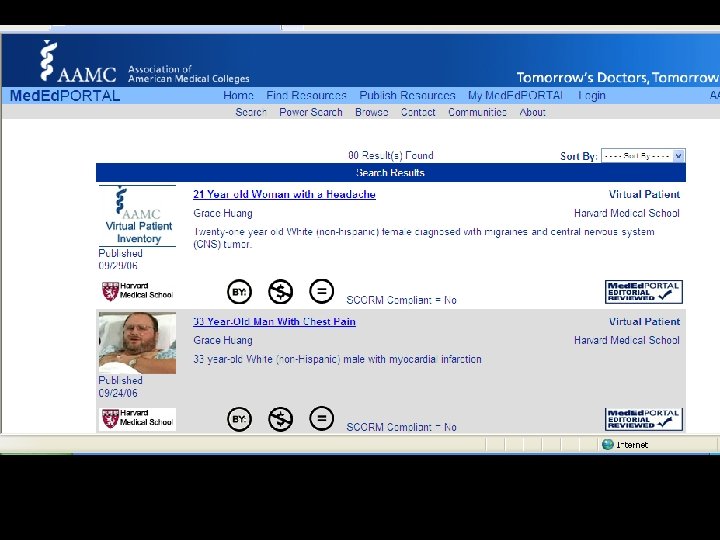Select Contact in the submenu
Image resolution: width=720 pixels, height=540 pixels.
[x=418, y=112]
